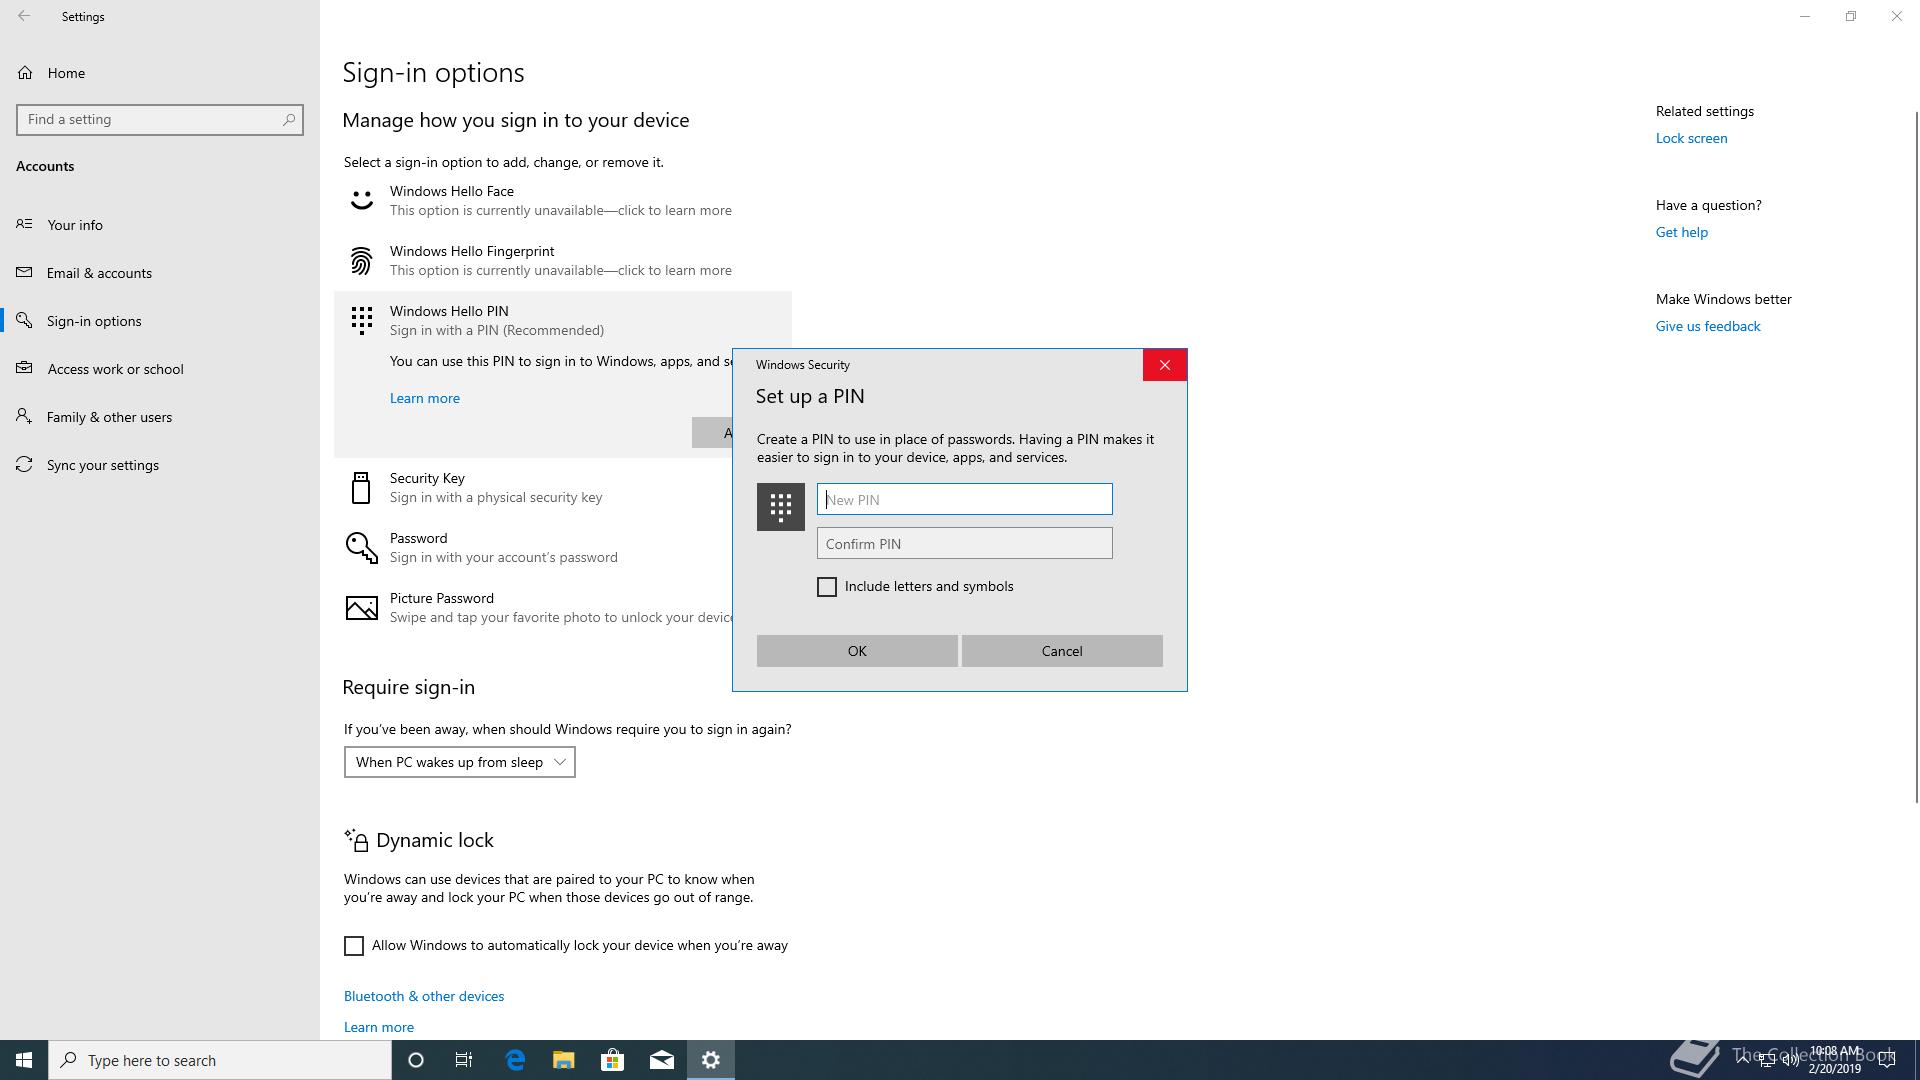Enable Include letters and symbols checkbox
Image resolution: width=1920 pixels, height=1080 pixels.
(827, 587)
